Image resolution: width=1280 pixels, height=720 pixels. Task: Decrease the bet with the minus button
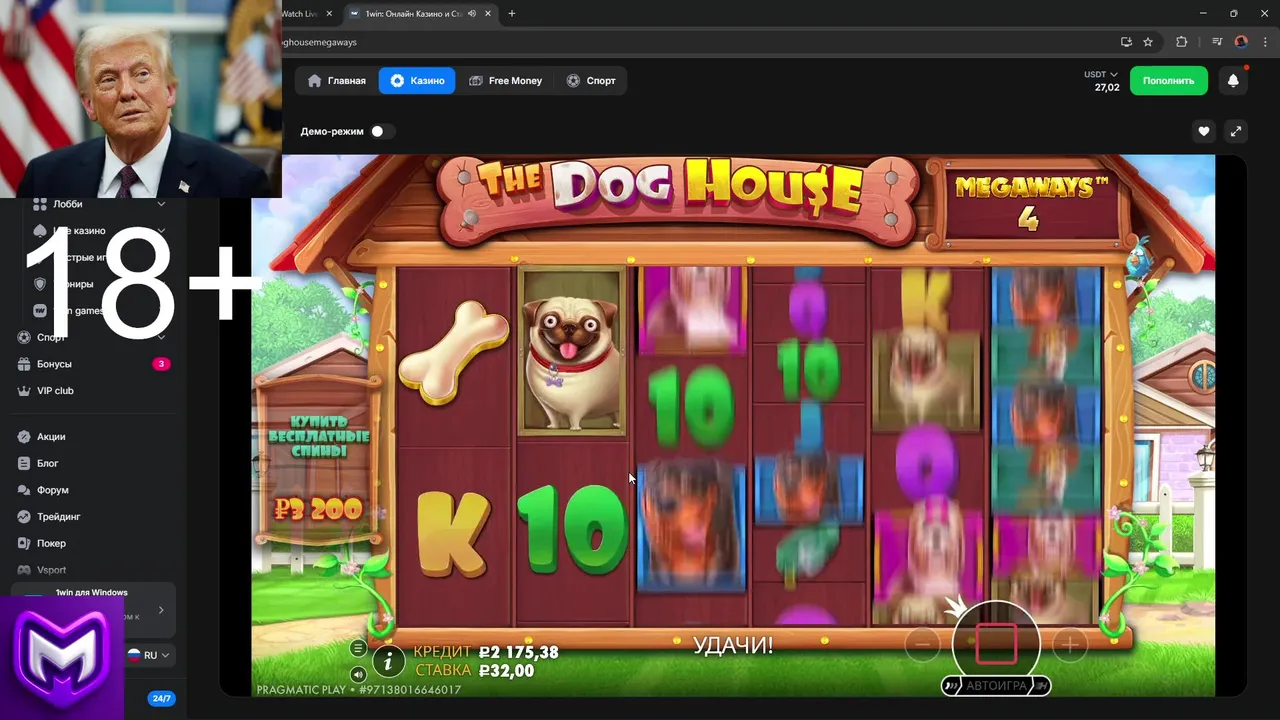923,645
